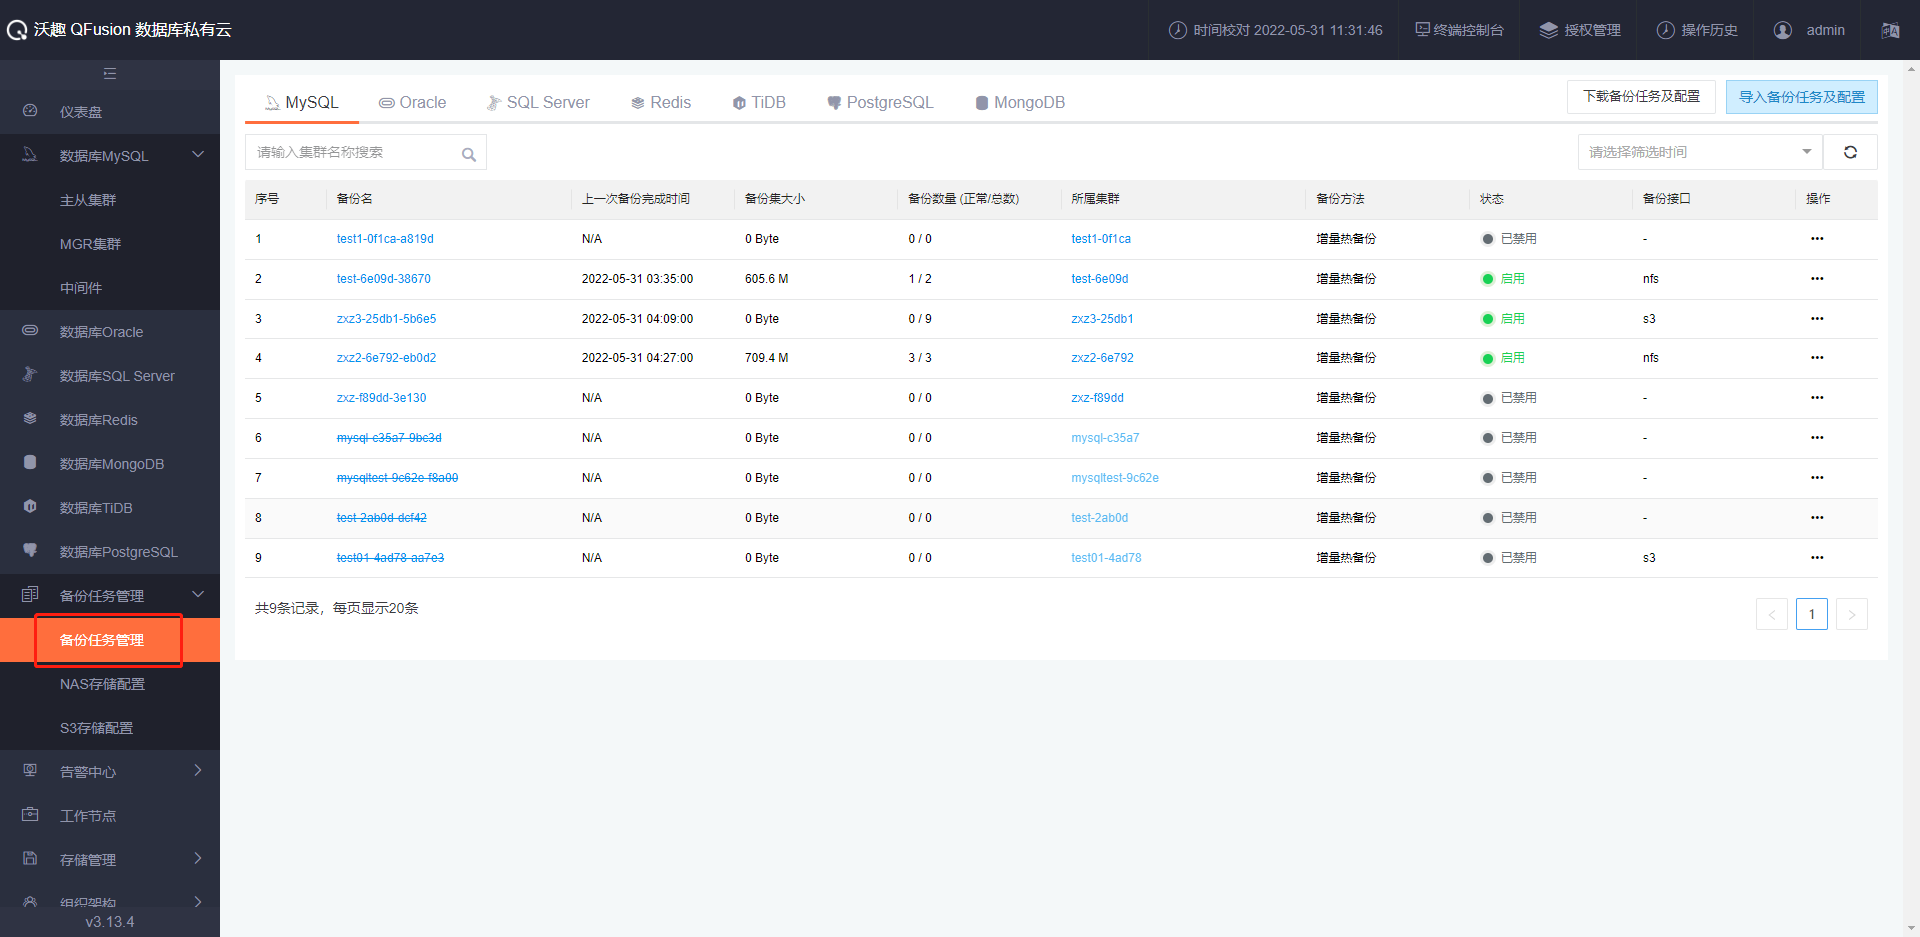Image resolution: width=1920 pixels, height=937 pixels.
Task: Switch to the Redis tab
Action: pos(661,102)
